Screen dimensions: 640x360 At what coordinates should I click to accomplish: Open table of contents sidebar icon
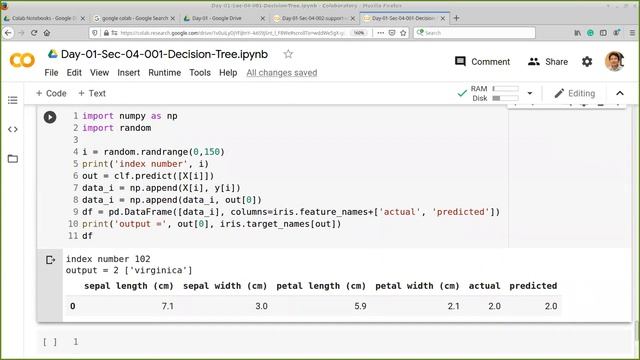pyautogui.click(x=13, y=100)
